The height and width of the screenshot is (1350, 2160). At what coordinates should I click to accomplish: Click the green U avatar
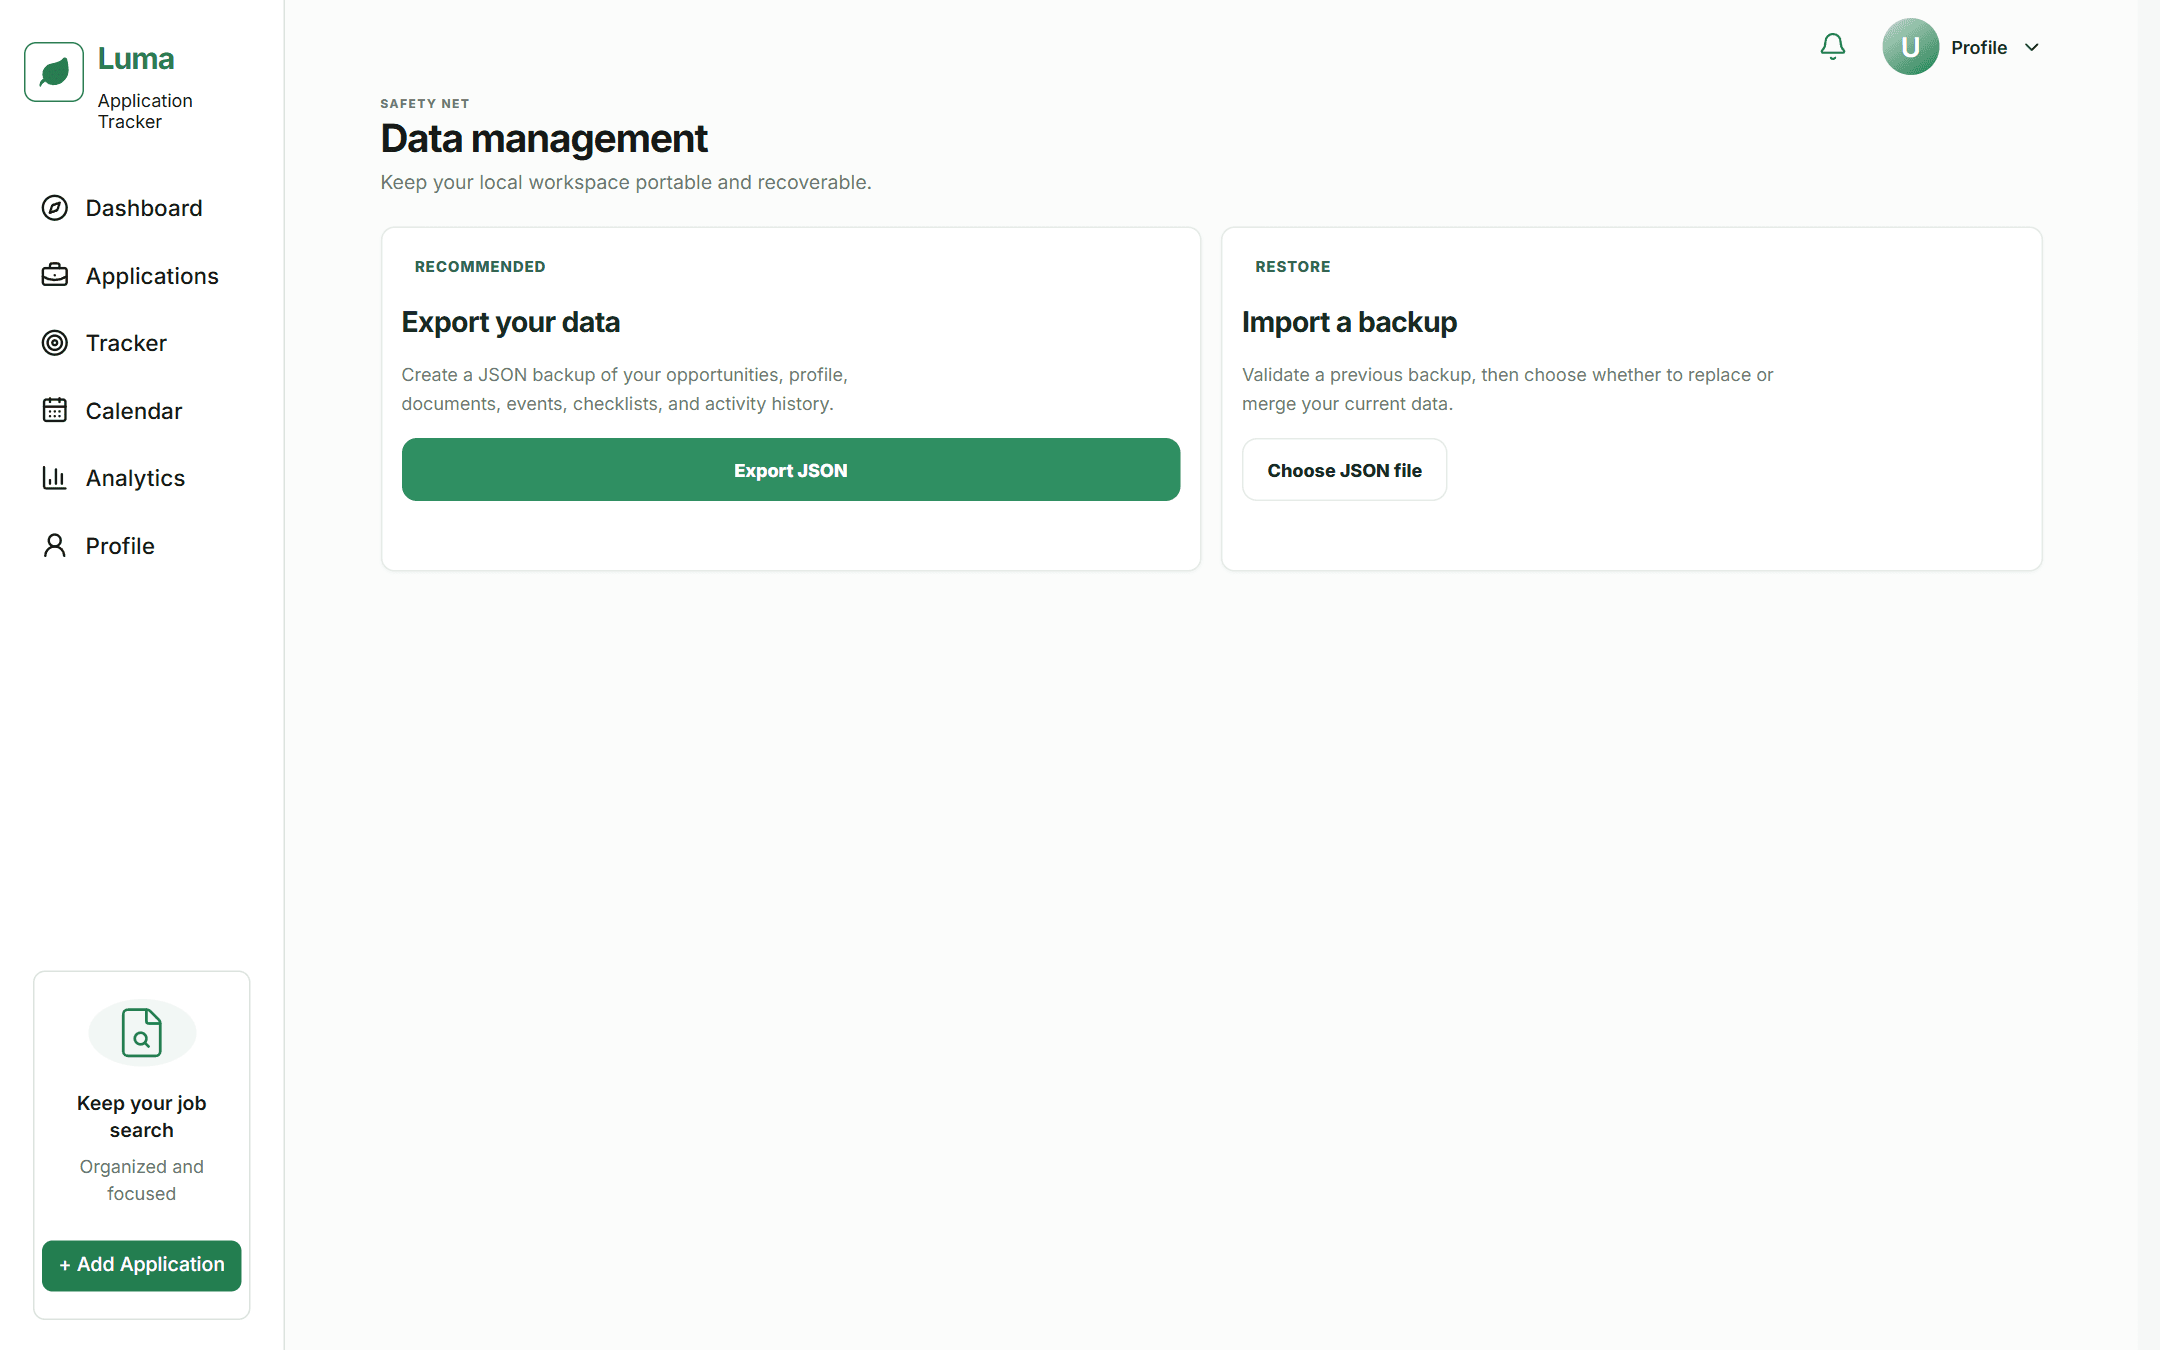pyautogui.click(x=1910, y=47)
